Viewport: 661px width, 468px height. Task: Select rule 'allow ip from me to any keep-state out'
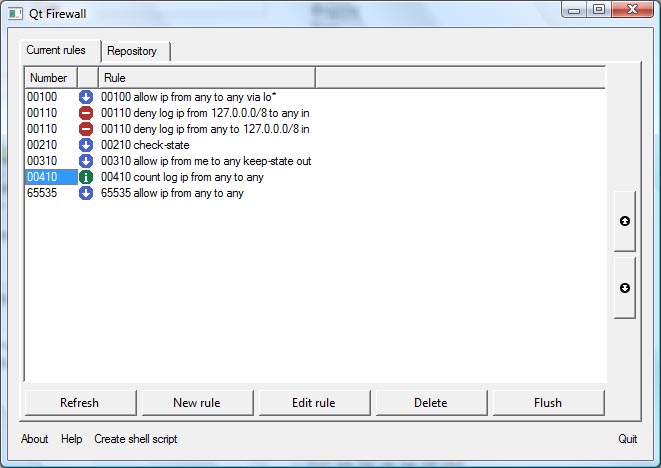(206, 161)
